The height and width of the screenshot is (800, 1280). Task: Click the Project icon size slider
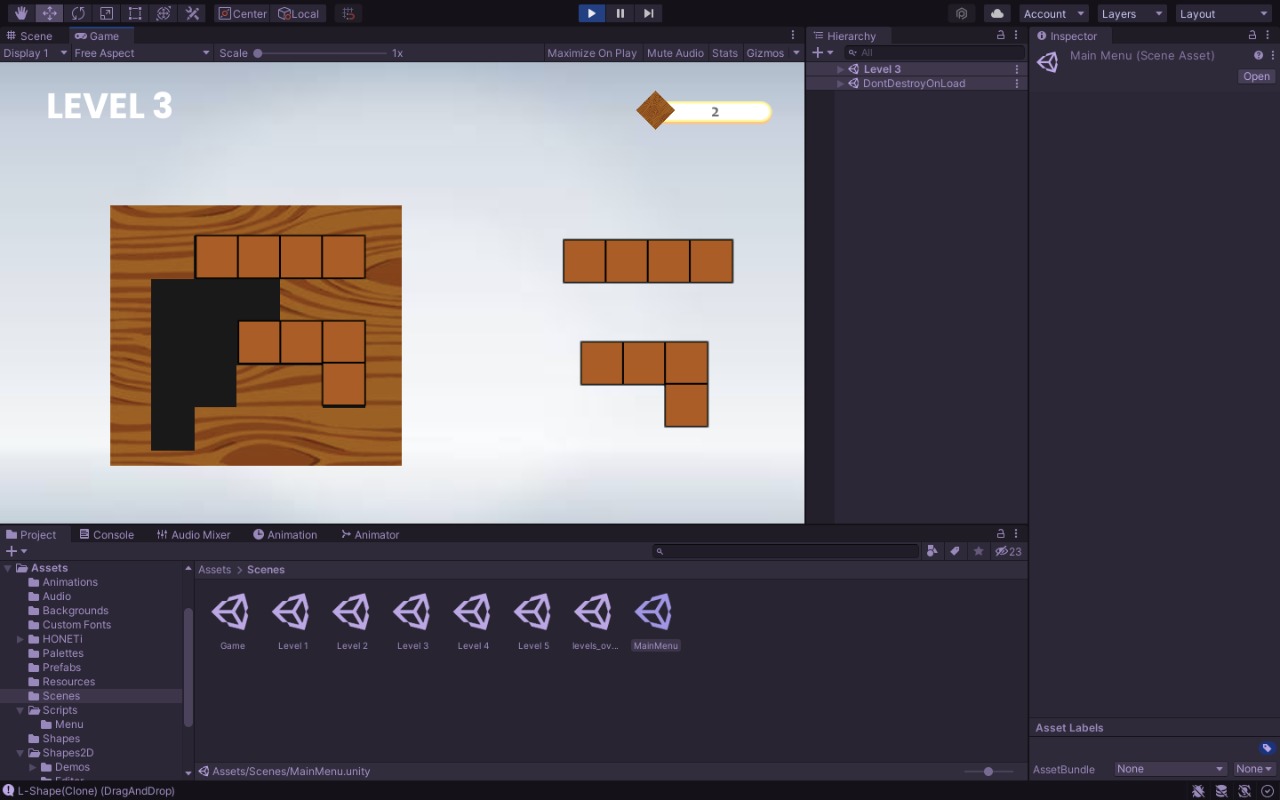click(988, 772)
